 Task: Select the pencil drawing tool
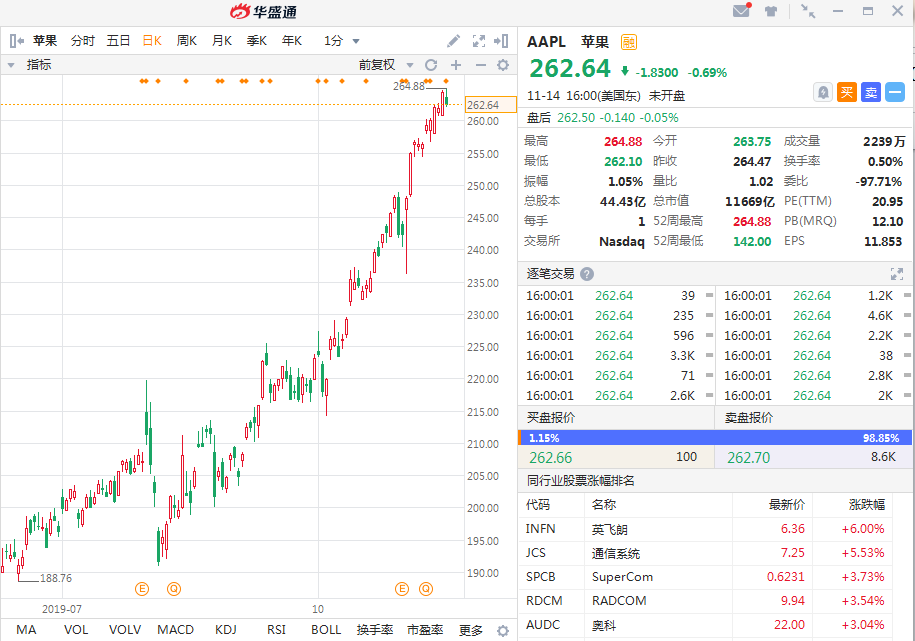pos(453,41)
